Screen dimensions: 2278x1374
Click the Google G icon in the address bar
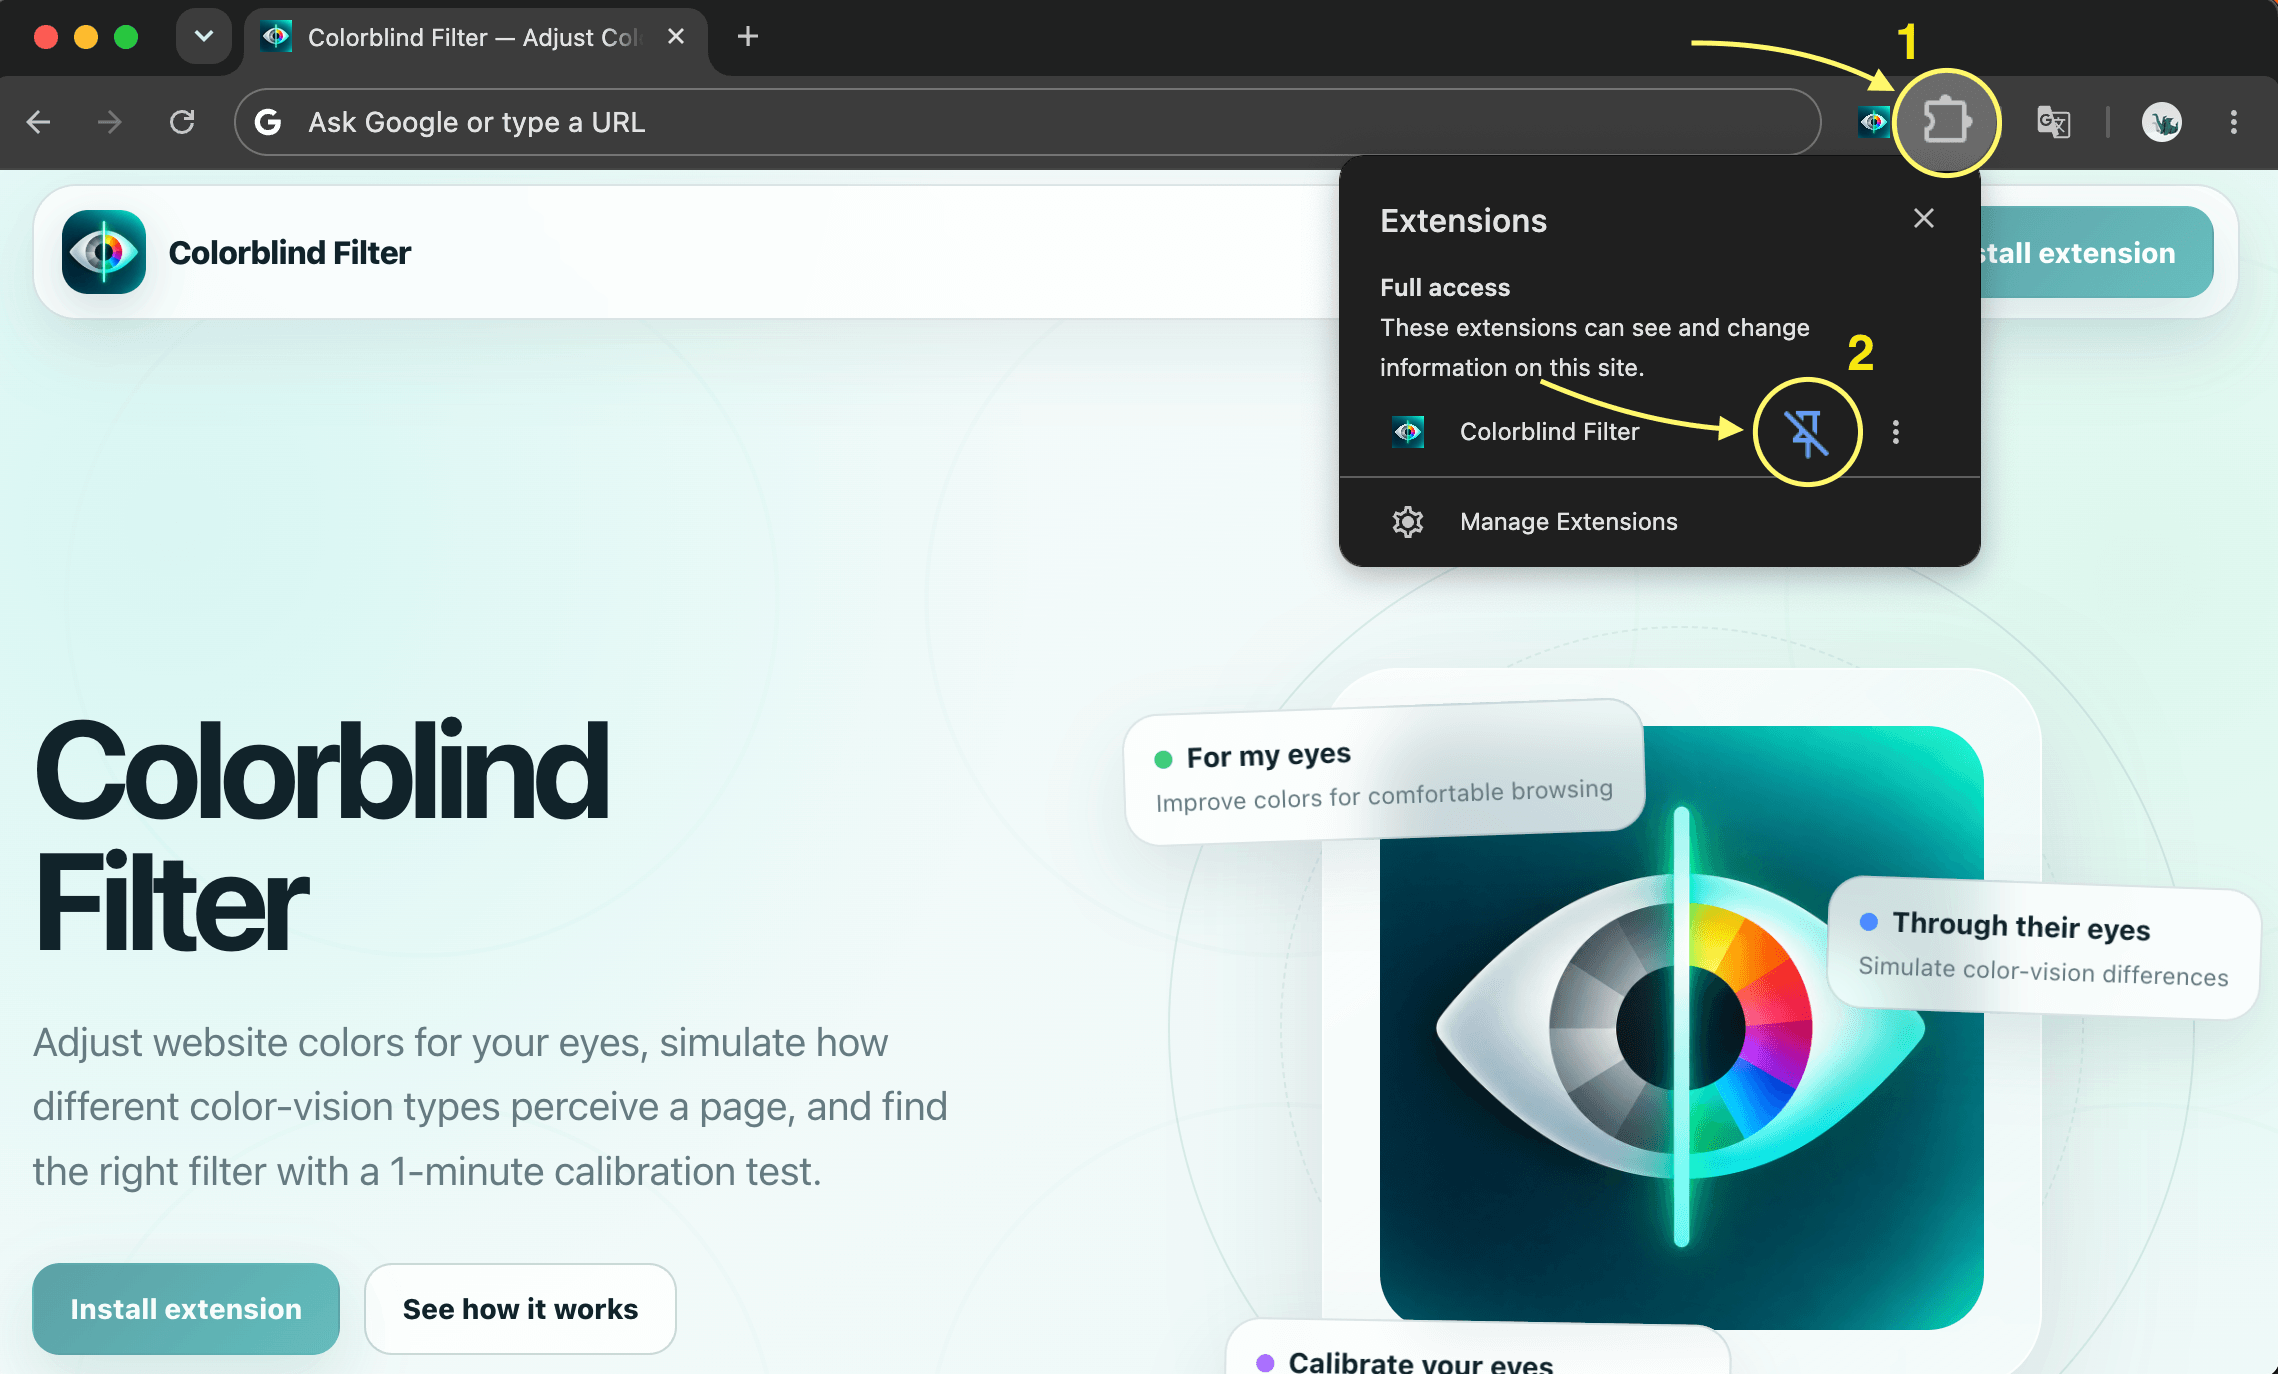pos(268,122)
